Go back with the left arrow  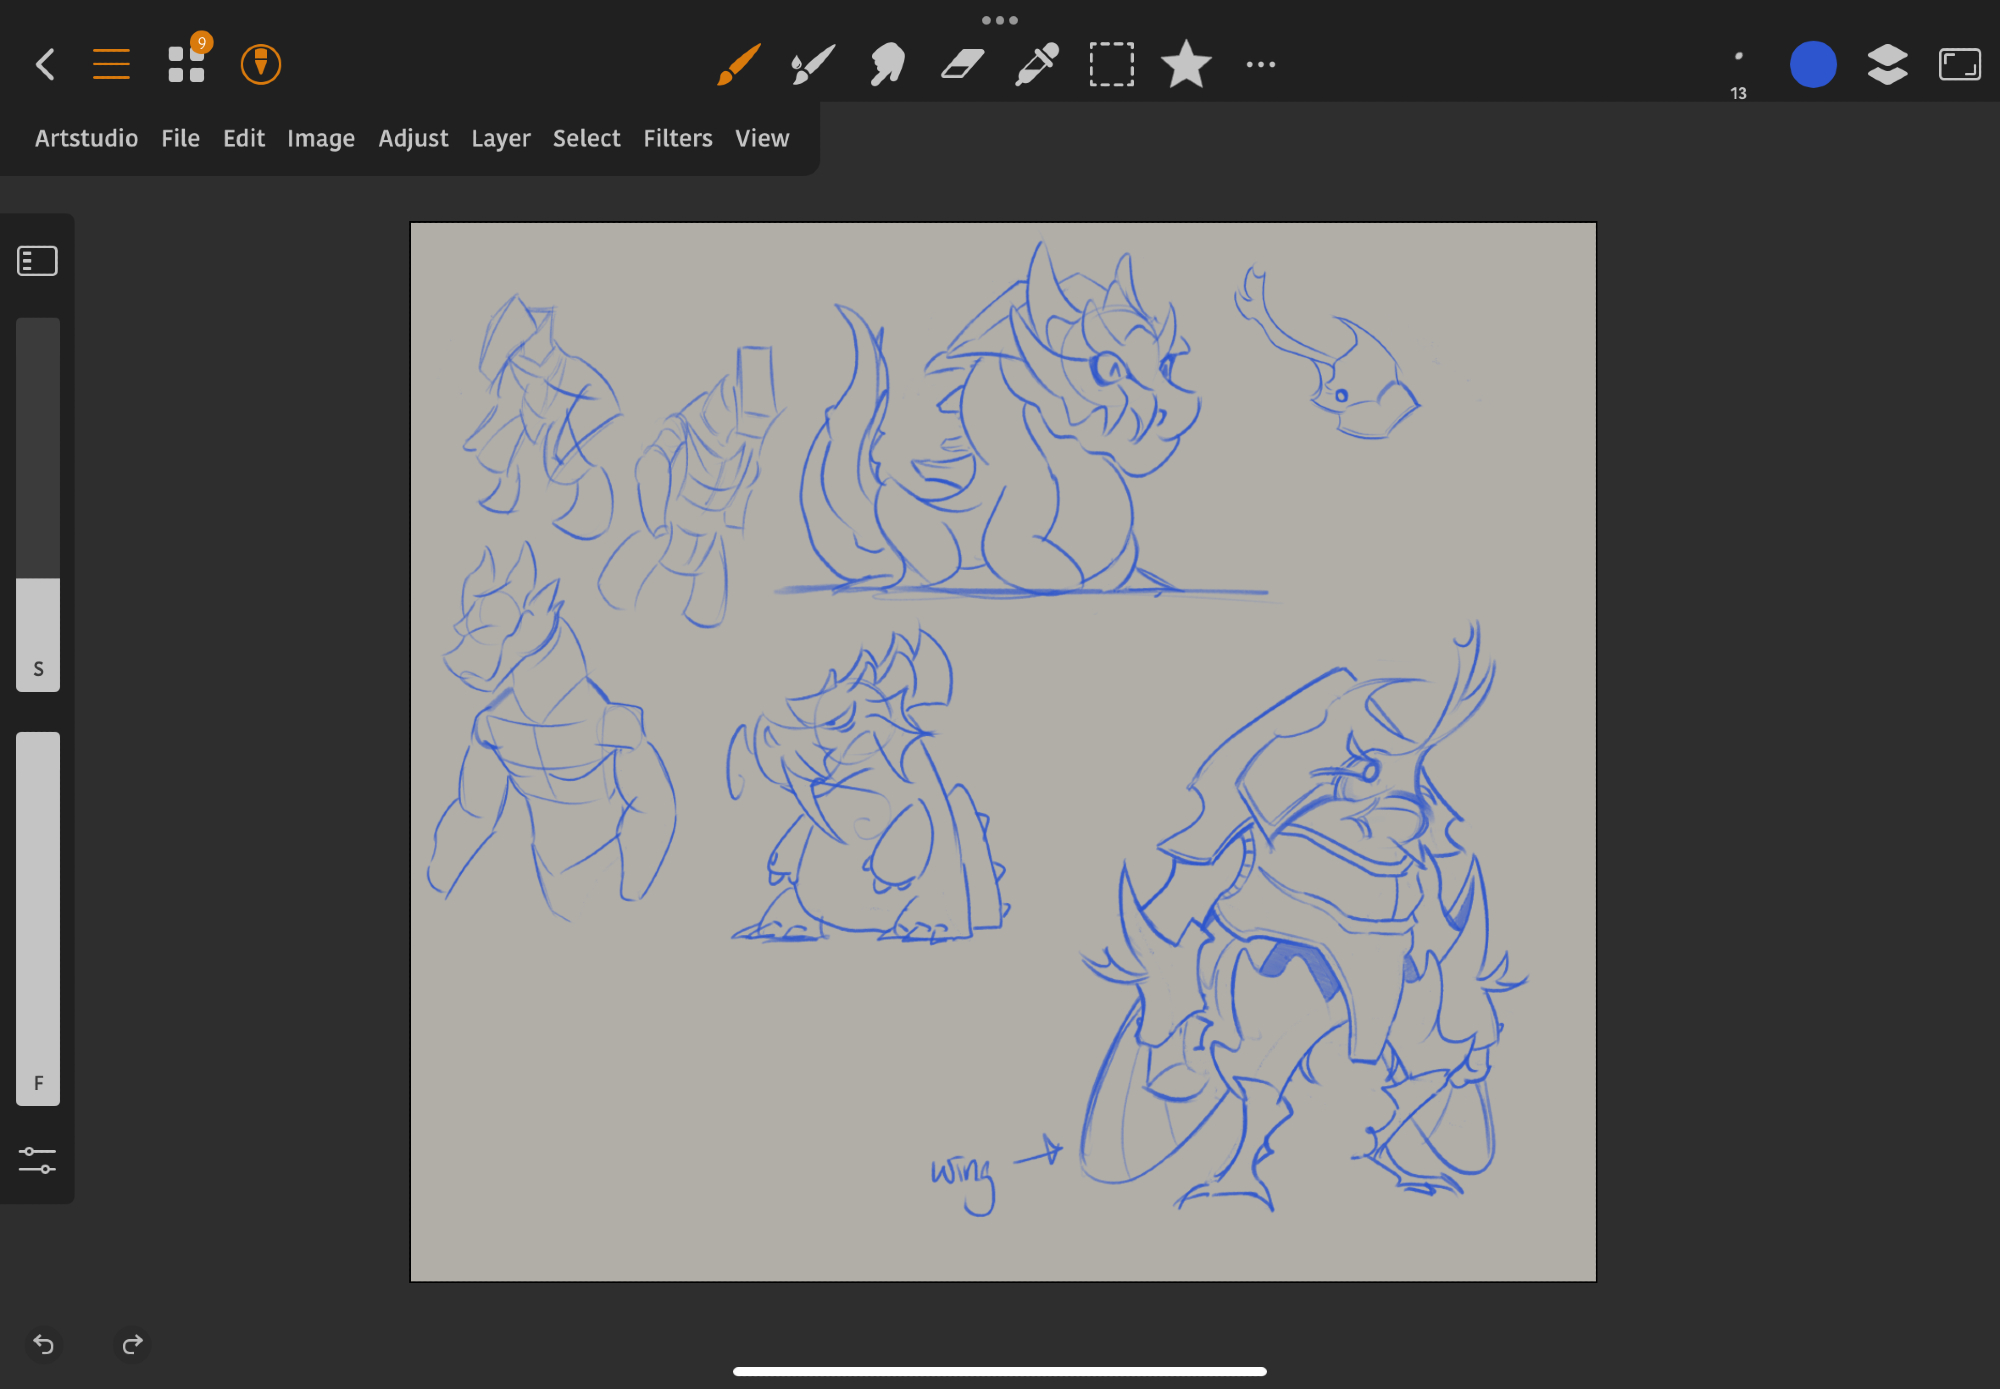[45, 65]
